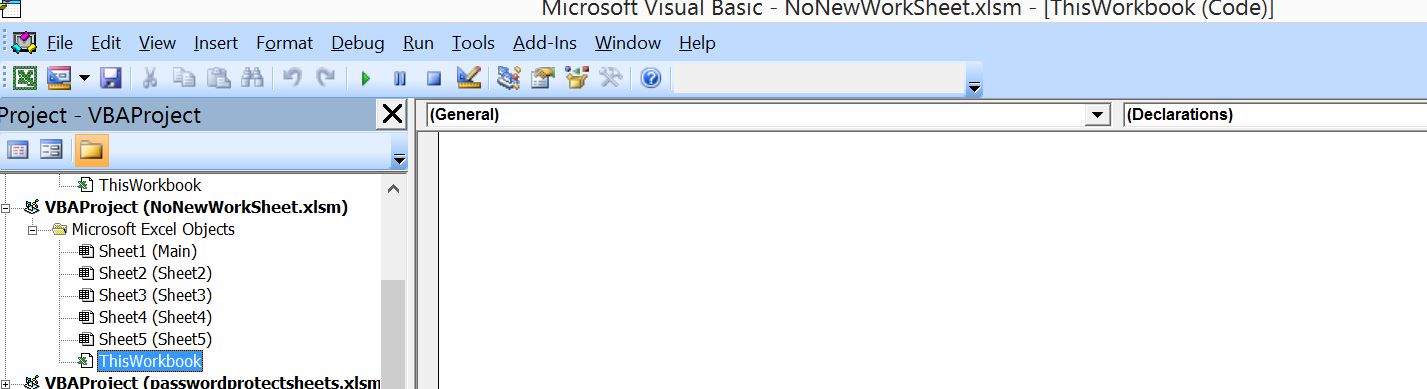Select Sheet1 (Main) in project tree

tap(148, 251)
